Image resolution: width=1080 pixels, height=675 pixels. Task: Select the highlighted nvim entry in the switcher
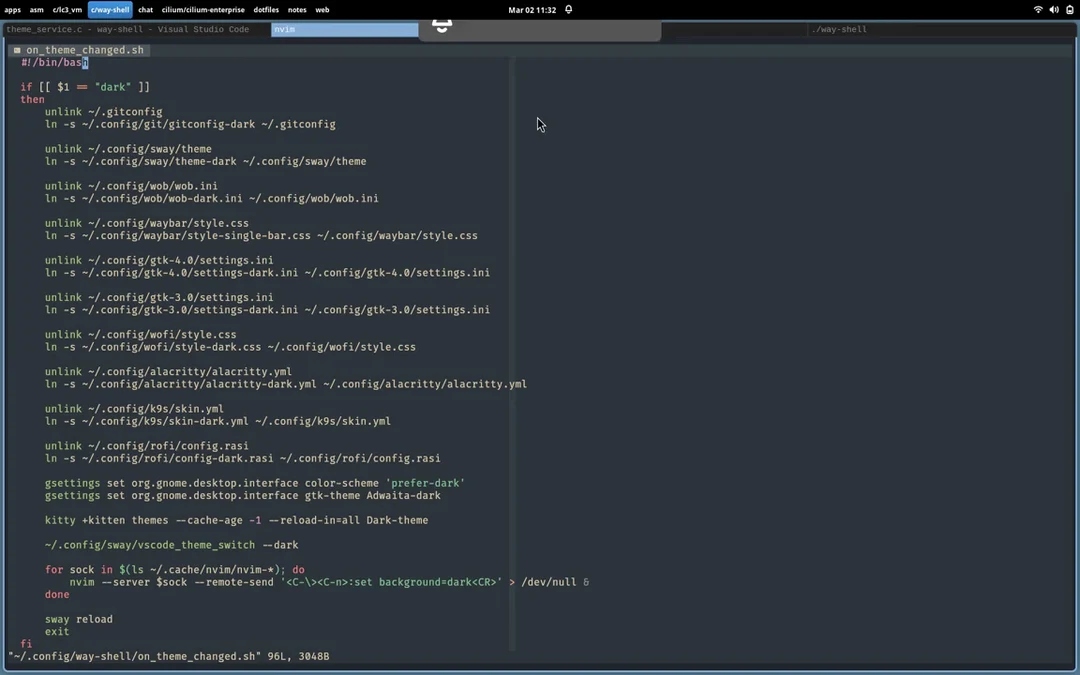[x=344, y=29]
